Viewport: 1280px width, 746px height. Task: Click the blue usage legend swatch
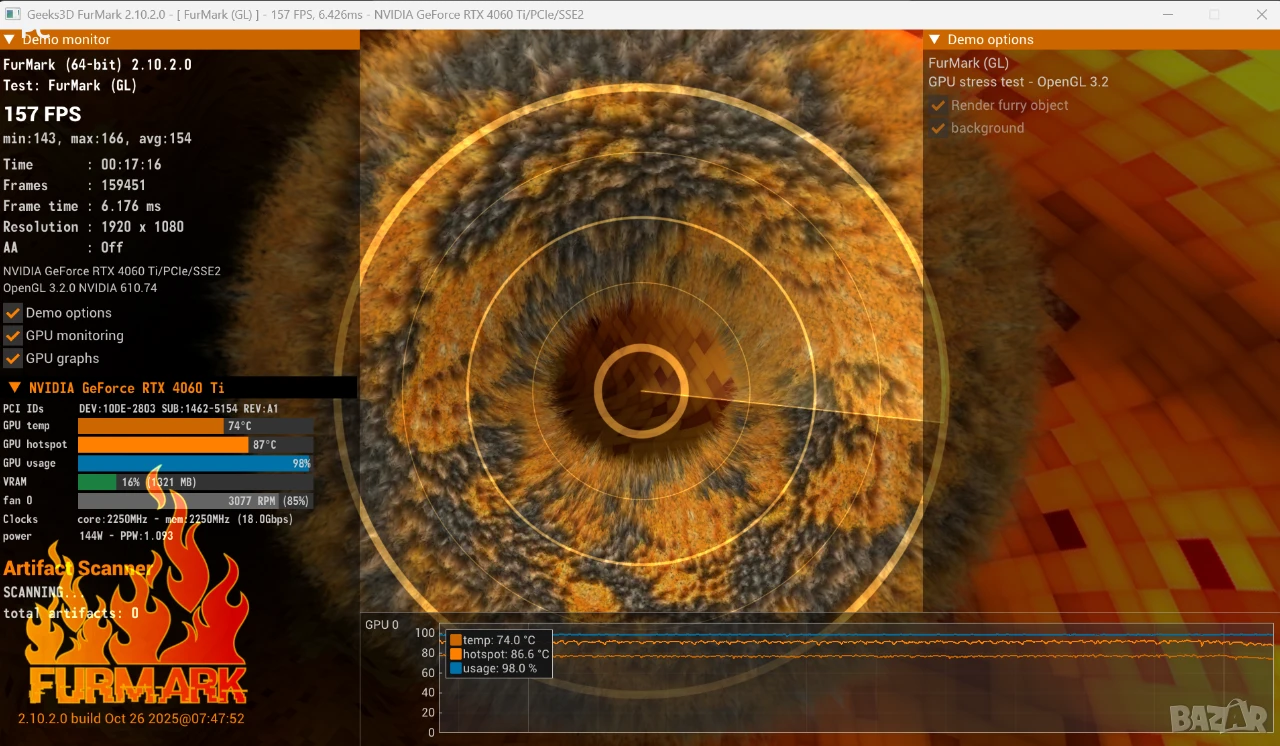455,668
